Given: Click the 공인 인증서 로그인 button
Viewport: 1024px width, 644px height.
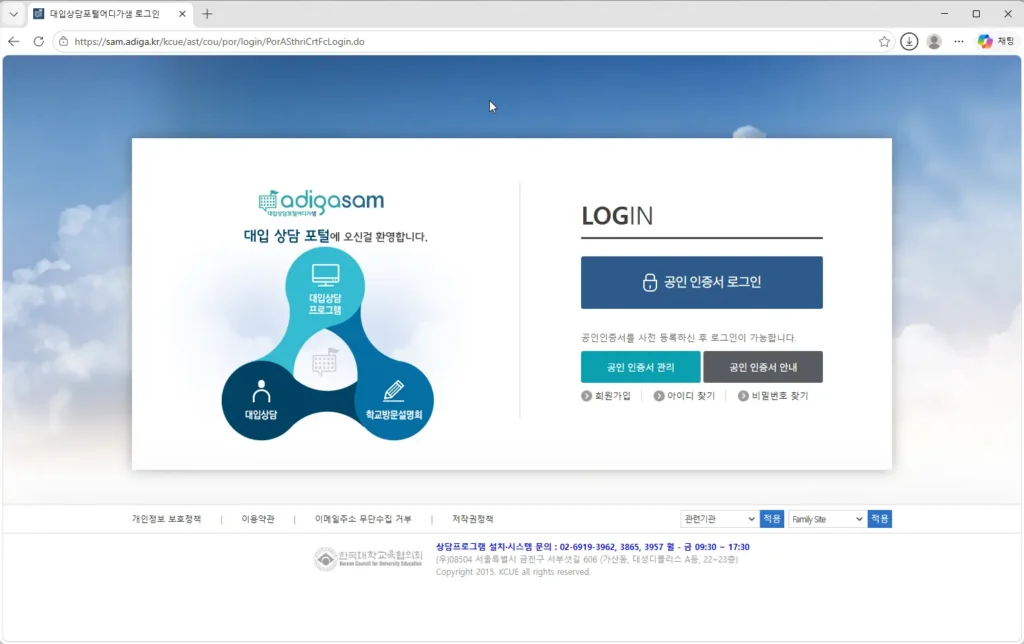Looking at the screenshot, I should [701, 282].
